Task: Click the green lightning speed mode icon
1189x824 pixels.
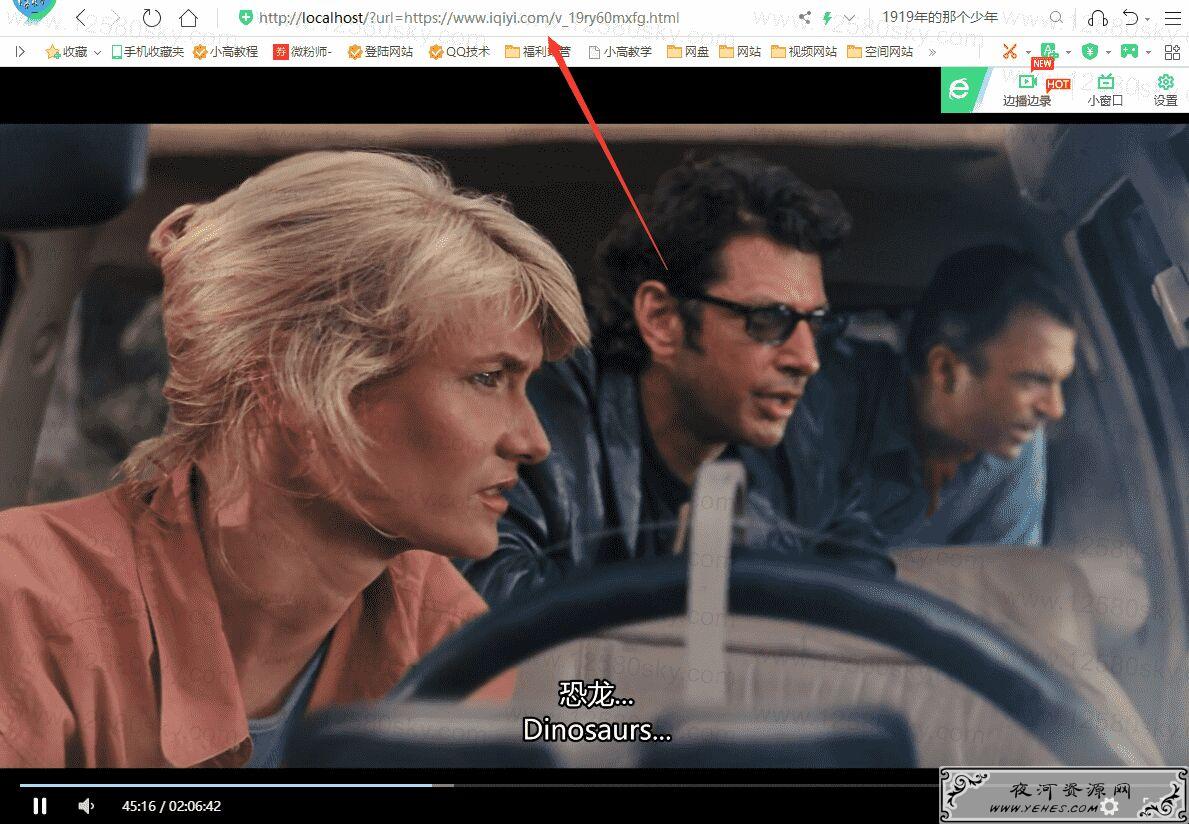Action: (827, 17)
